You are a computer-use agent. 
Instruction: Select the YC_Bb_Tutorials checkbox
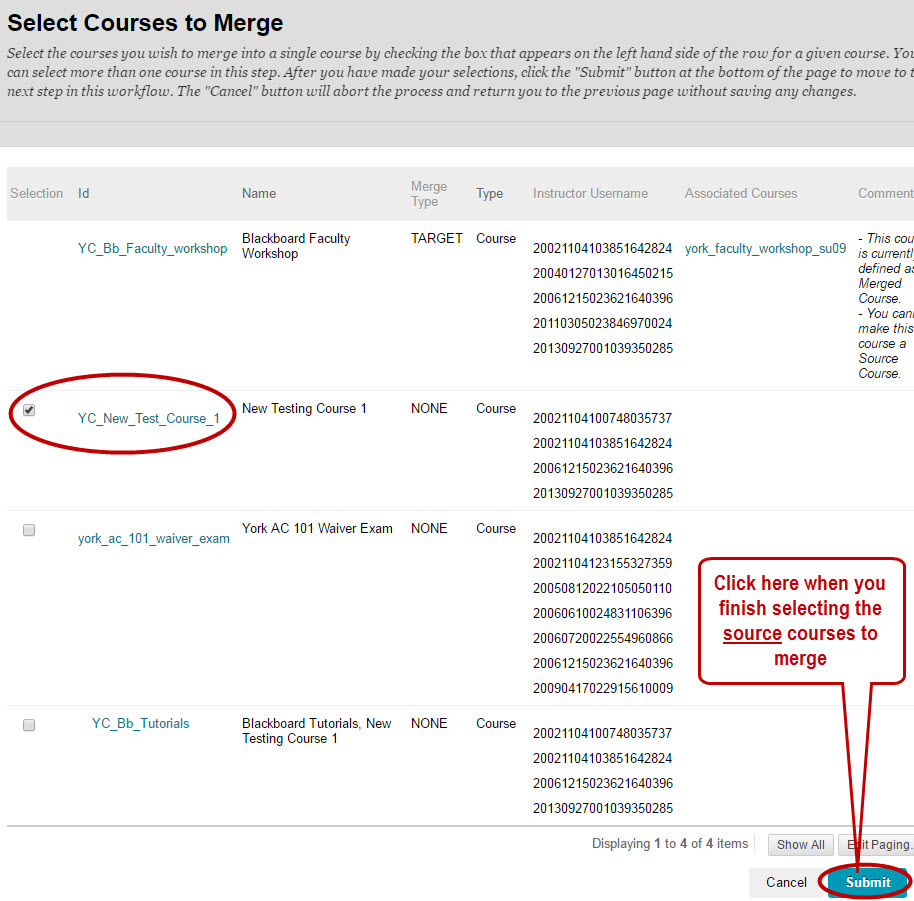coord(29,724)
